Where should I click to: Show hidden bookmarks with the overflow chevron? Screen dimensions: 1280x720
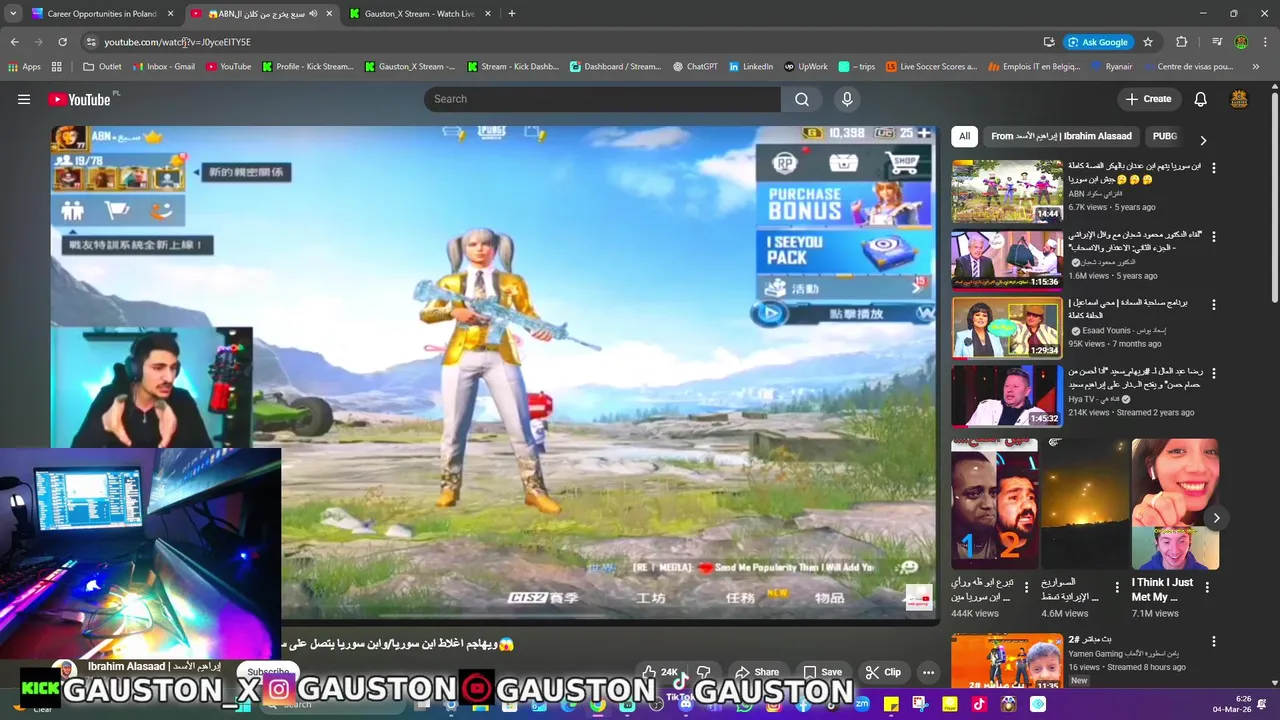point(1256,67)
